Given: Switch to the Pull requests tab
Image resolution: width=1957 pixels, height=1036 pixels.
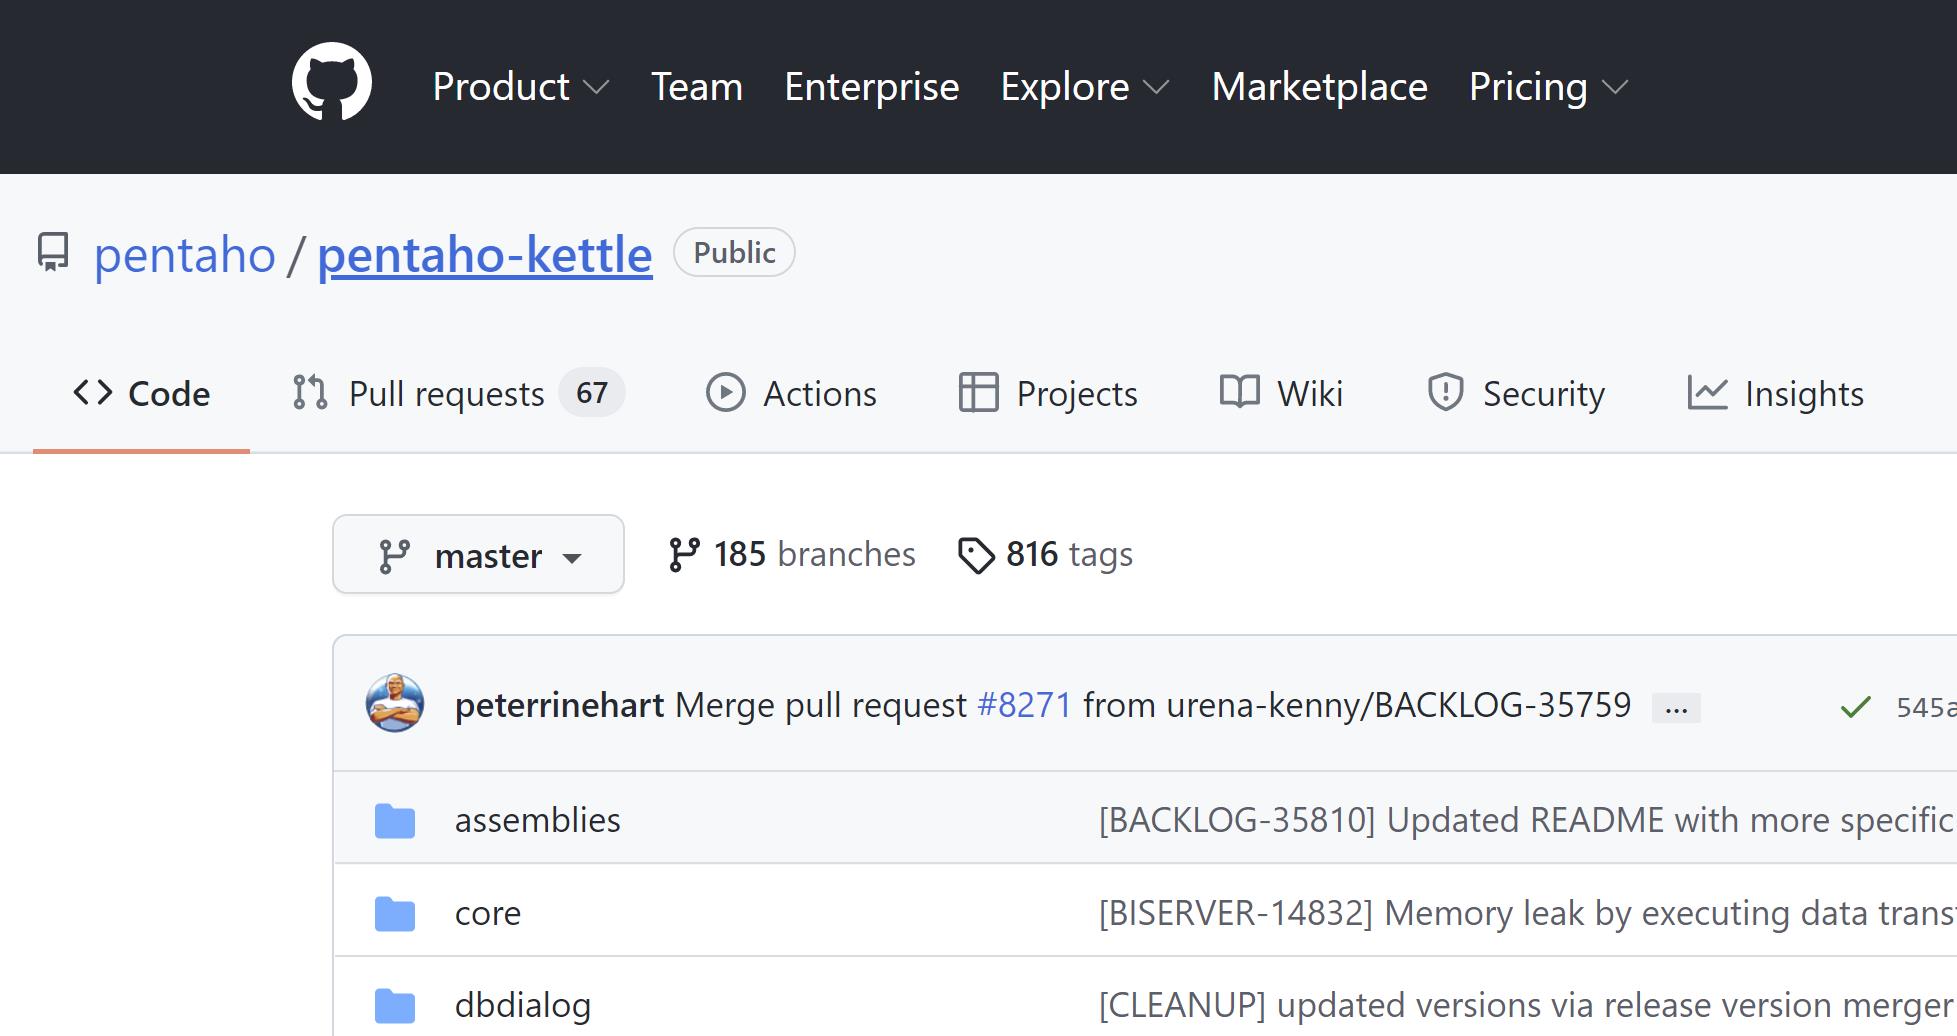Looking at the screenshot, I should coord(458,394).
